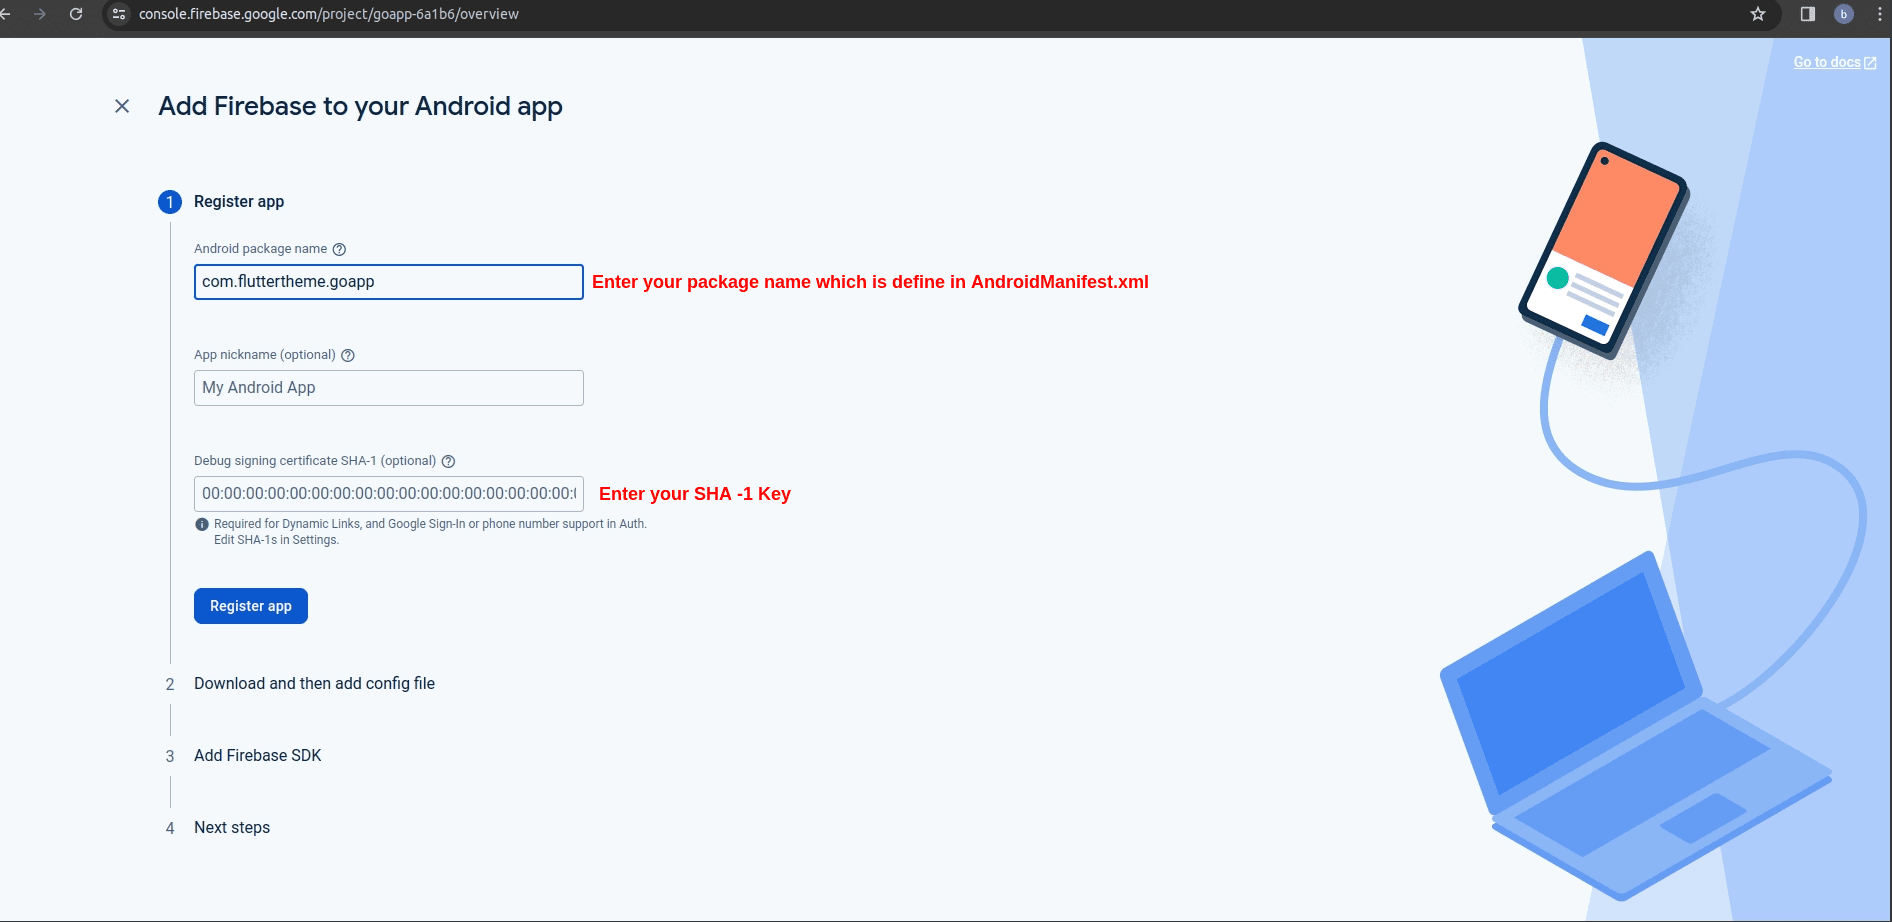Click the help icon beside Android package name

[339, 249]
